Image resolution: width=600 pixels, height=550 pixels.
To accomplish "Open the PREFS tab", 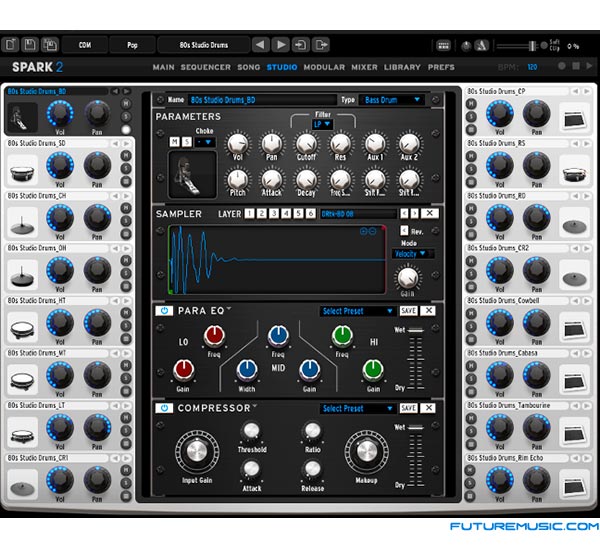I will click(x=441, y=67).
